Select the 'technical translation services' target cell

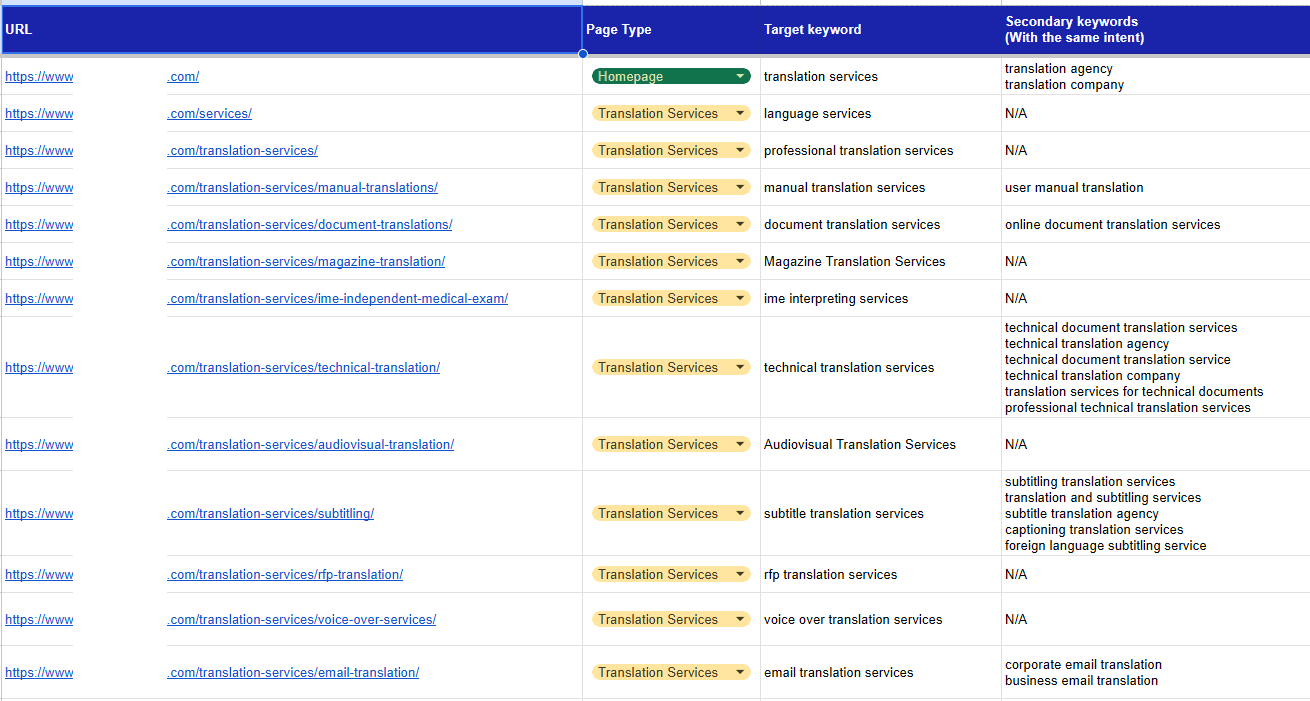point(881,367)
